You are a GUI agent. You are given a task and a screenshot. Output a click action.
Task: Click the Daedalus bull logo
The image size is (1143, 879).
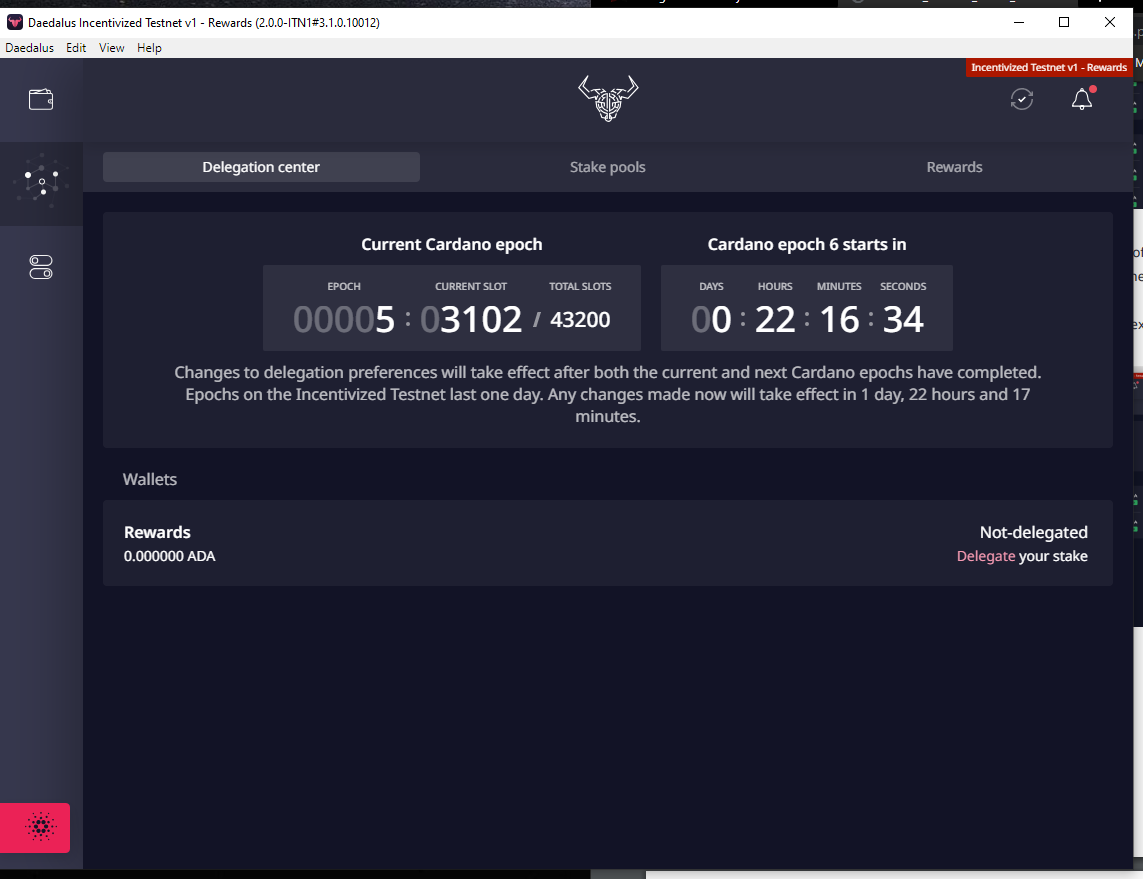click(x=608, y=98)
